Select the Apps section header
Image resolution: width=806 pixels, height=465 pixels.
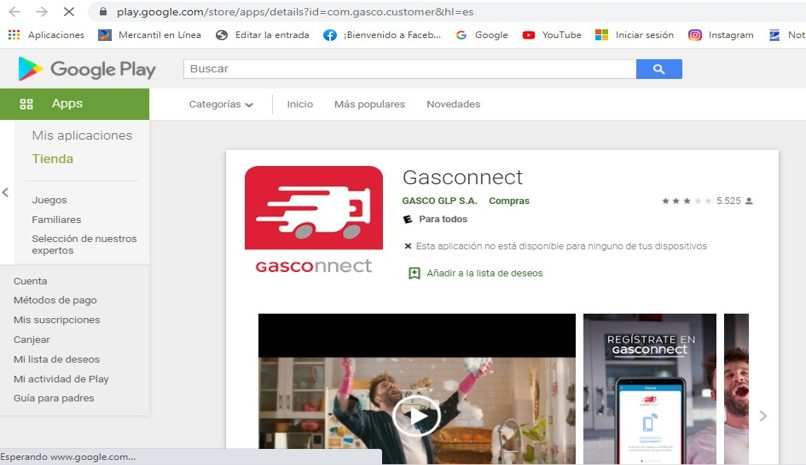(x=75, y=104)
